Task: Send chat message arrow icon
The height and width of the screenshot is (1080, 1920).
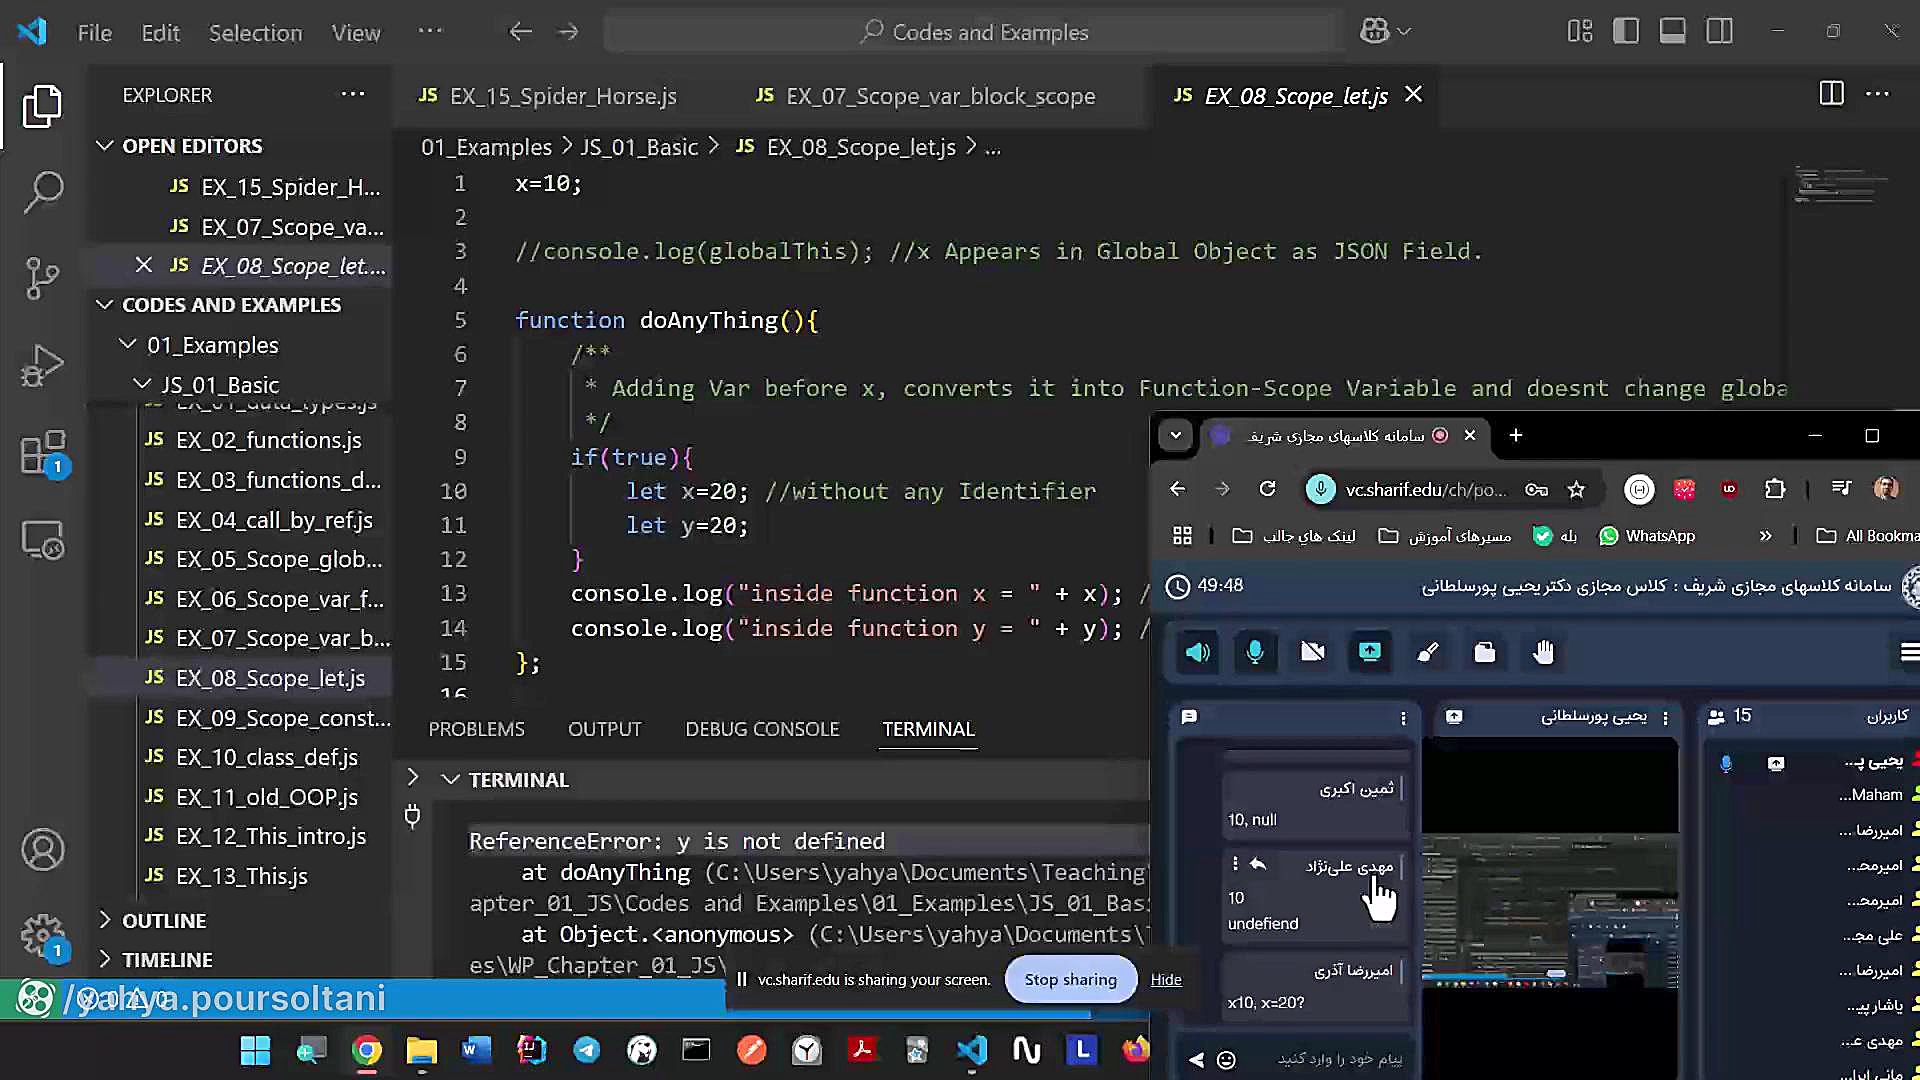Action: 1196,1060
